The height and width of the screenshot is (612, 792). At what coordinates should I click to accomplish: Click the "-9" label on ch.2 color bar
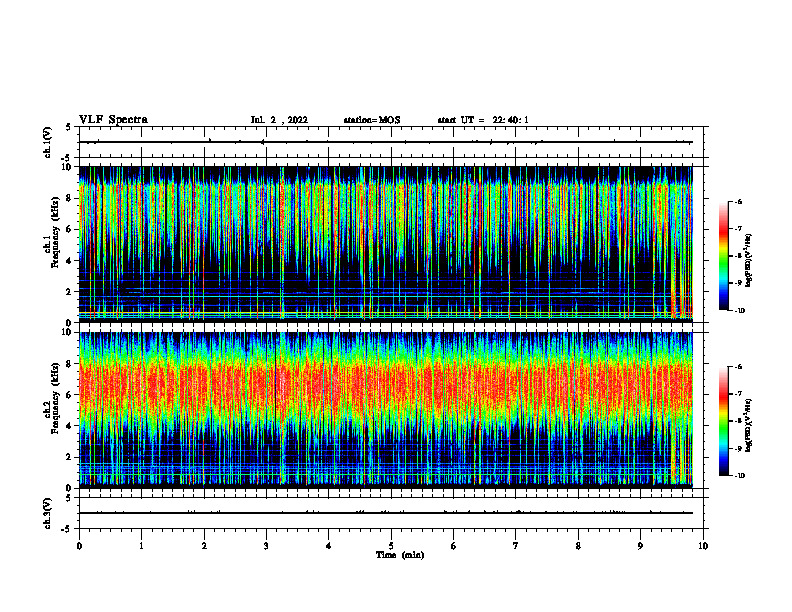pos(738,449)
